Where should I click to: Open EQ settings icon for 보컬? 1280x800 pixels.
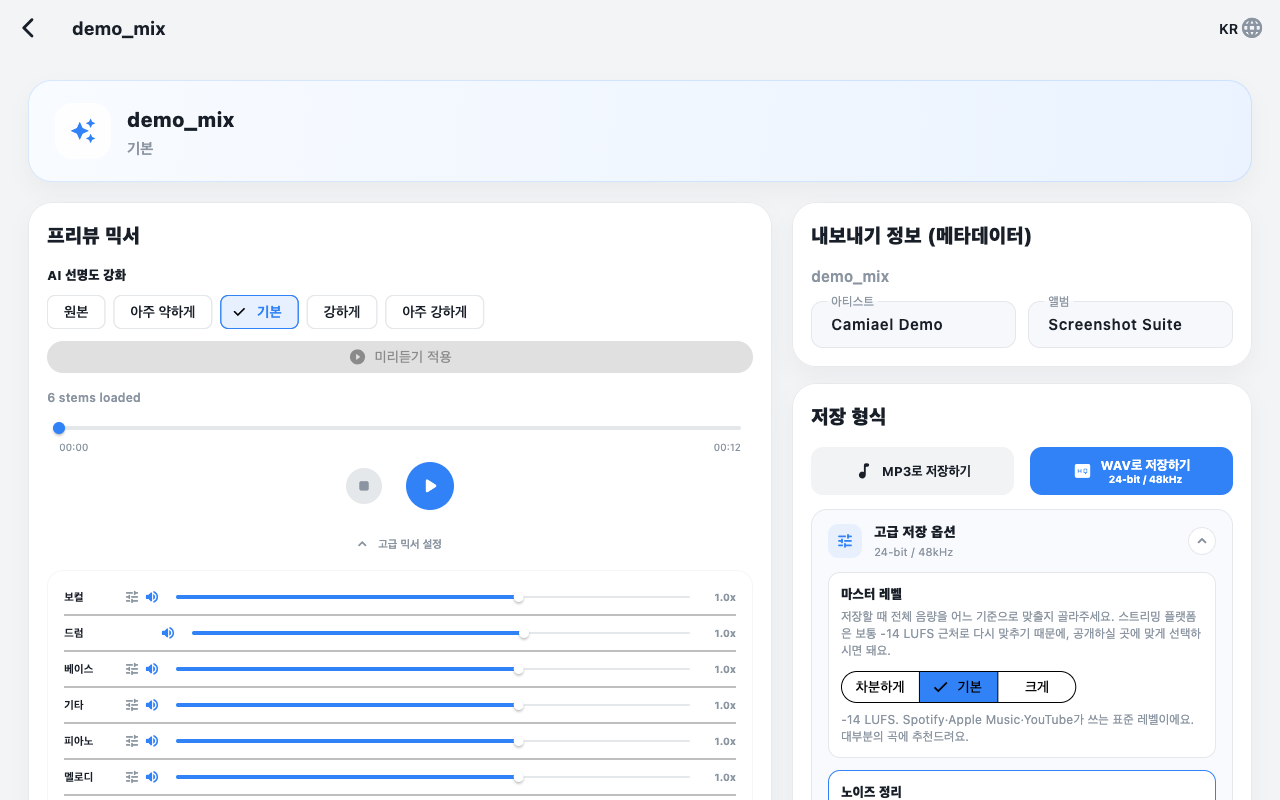click(132, 597)
